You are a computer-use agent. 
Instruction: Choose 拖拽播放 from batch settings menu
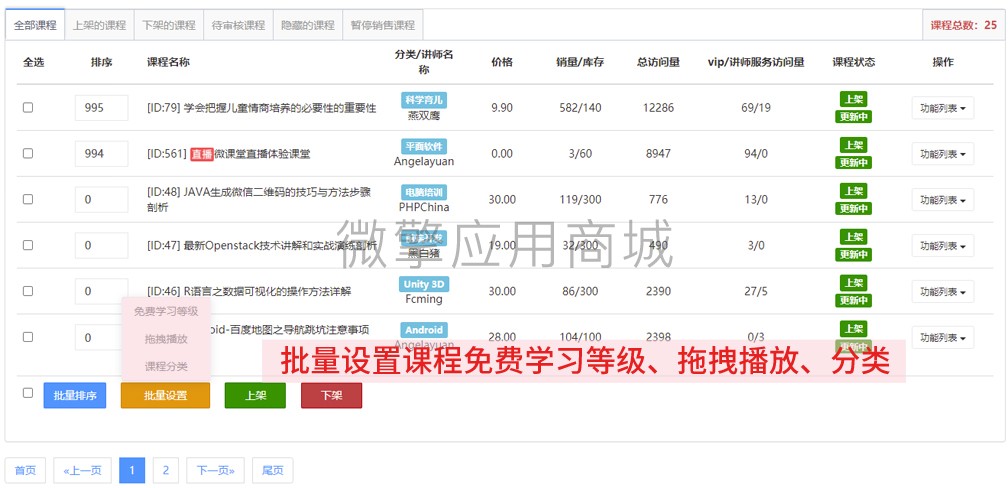[x=166, y=339]
